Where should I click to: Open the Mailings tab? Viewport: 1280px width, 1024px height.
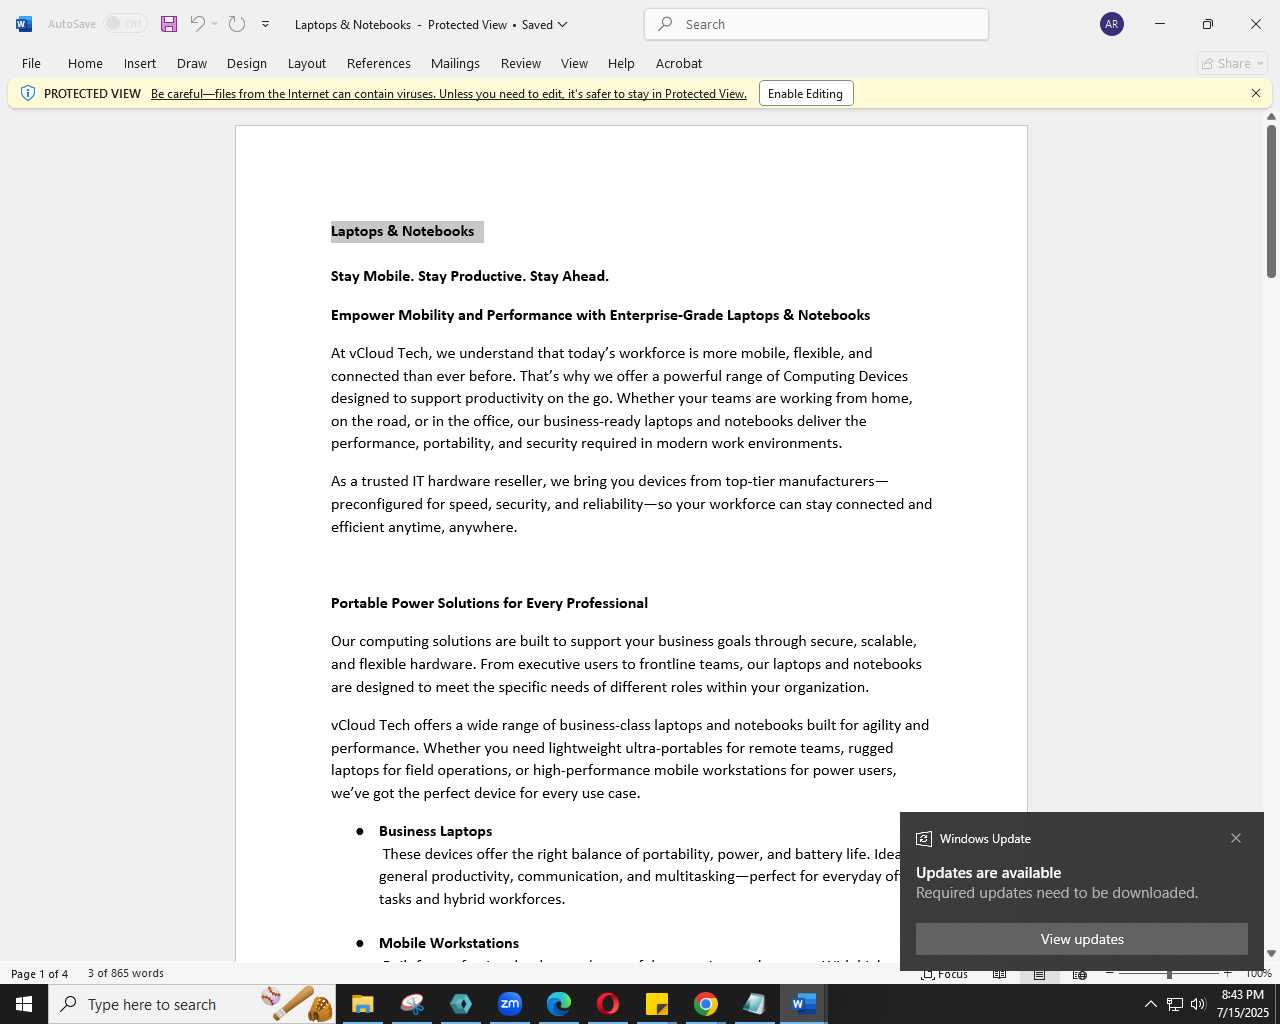coord(455,63)
